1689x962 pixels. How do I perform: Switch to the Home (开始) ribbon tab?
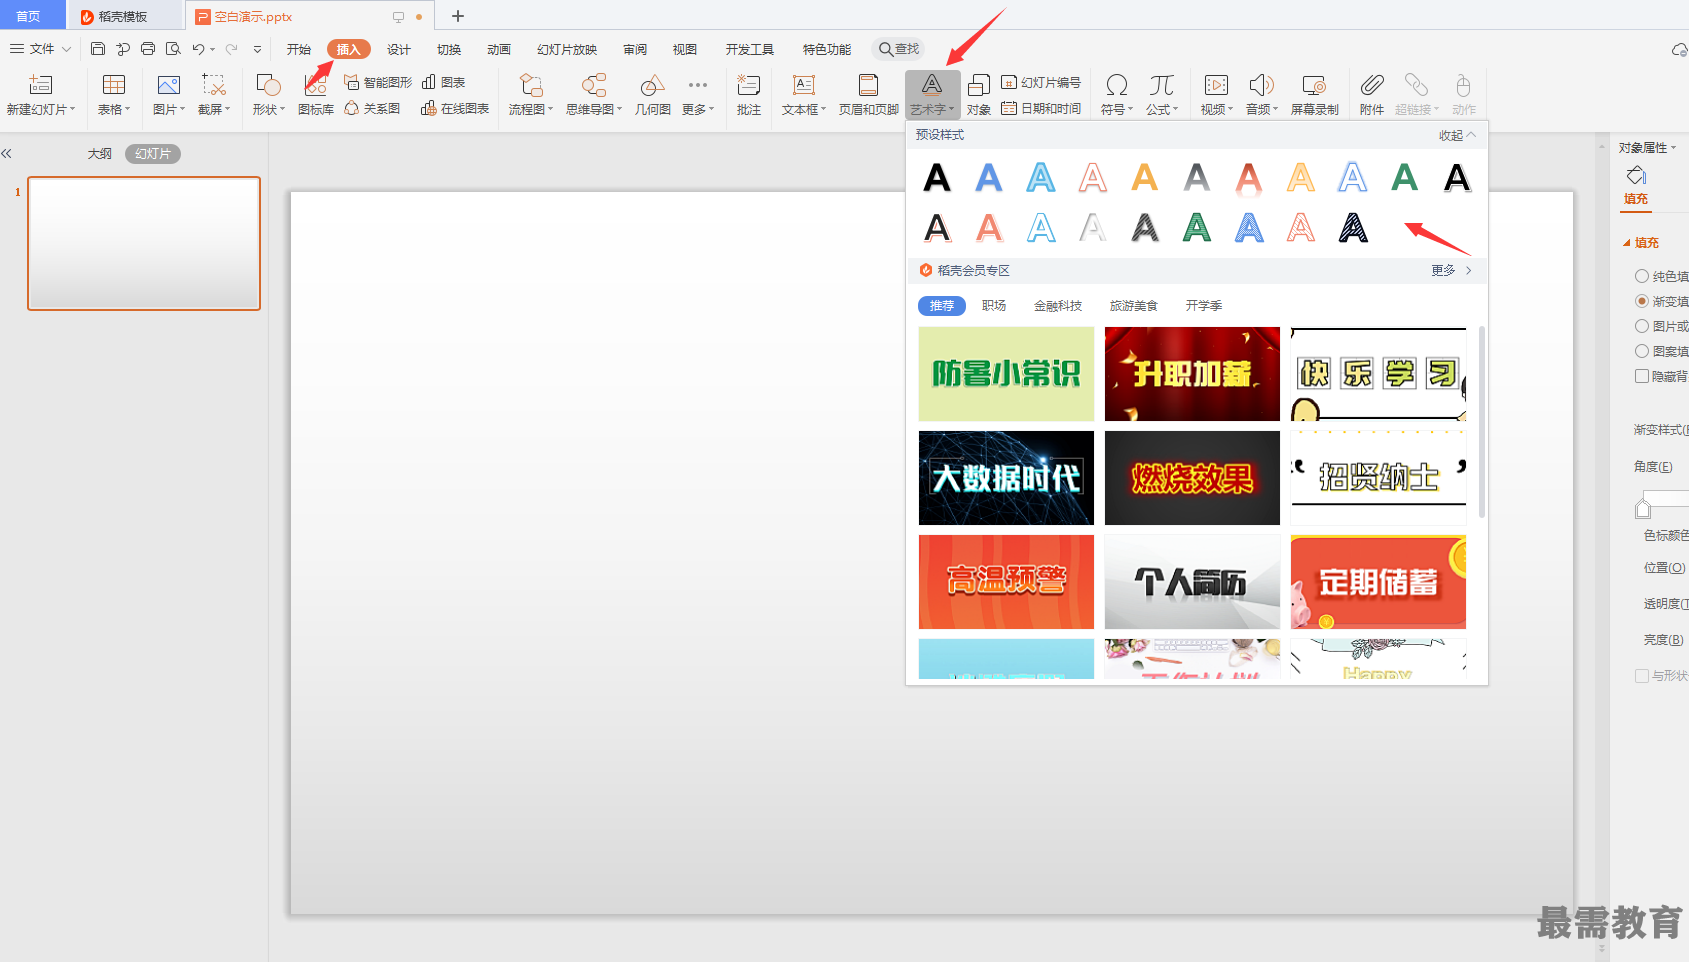(x=298, y=49)
